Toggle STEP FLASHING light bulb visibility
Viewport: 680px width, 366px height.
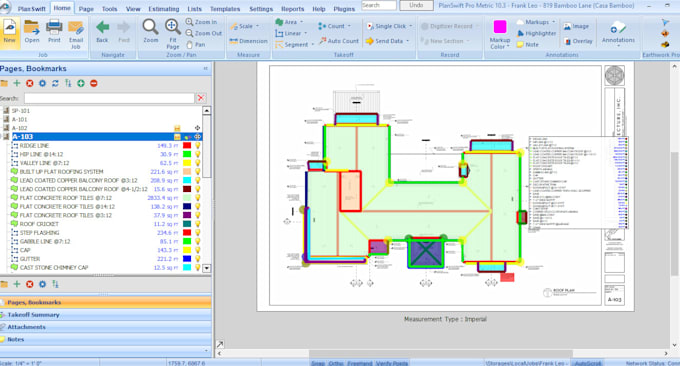coord(198,233)
